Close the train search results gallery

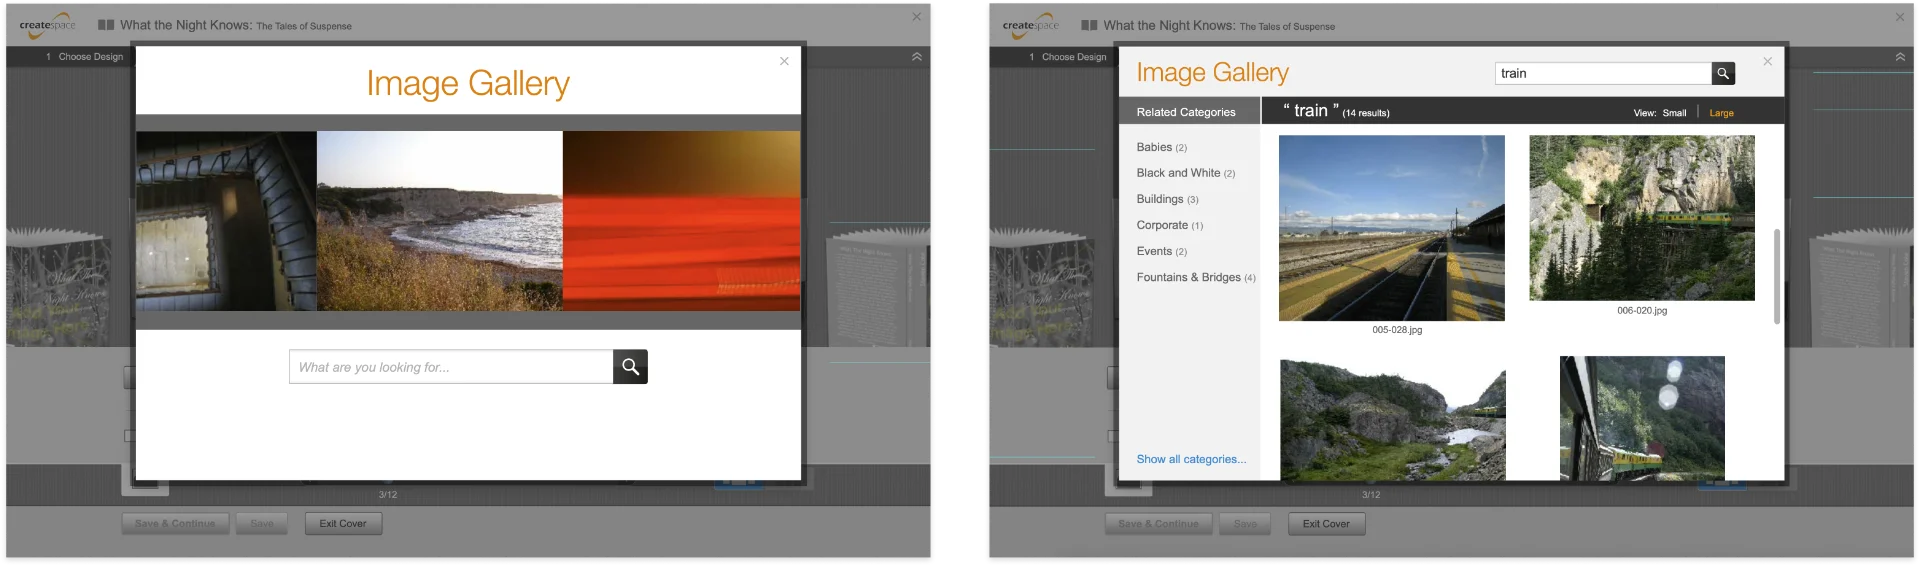(x=1767, y=62)
